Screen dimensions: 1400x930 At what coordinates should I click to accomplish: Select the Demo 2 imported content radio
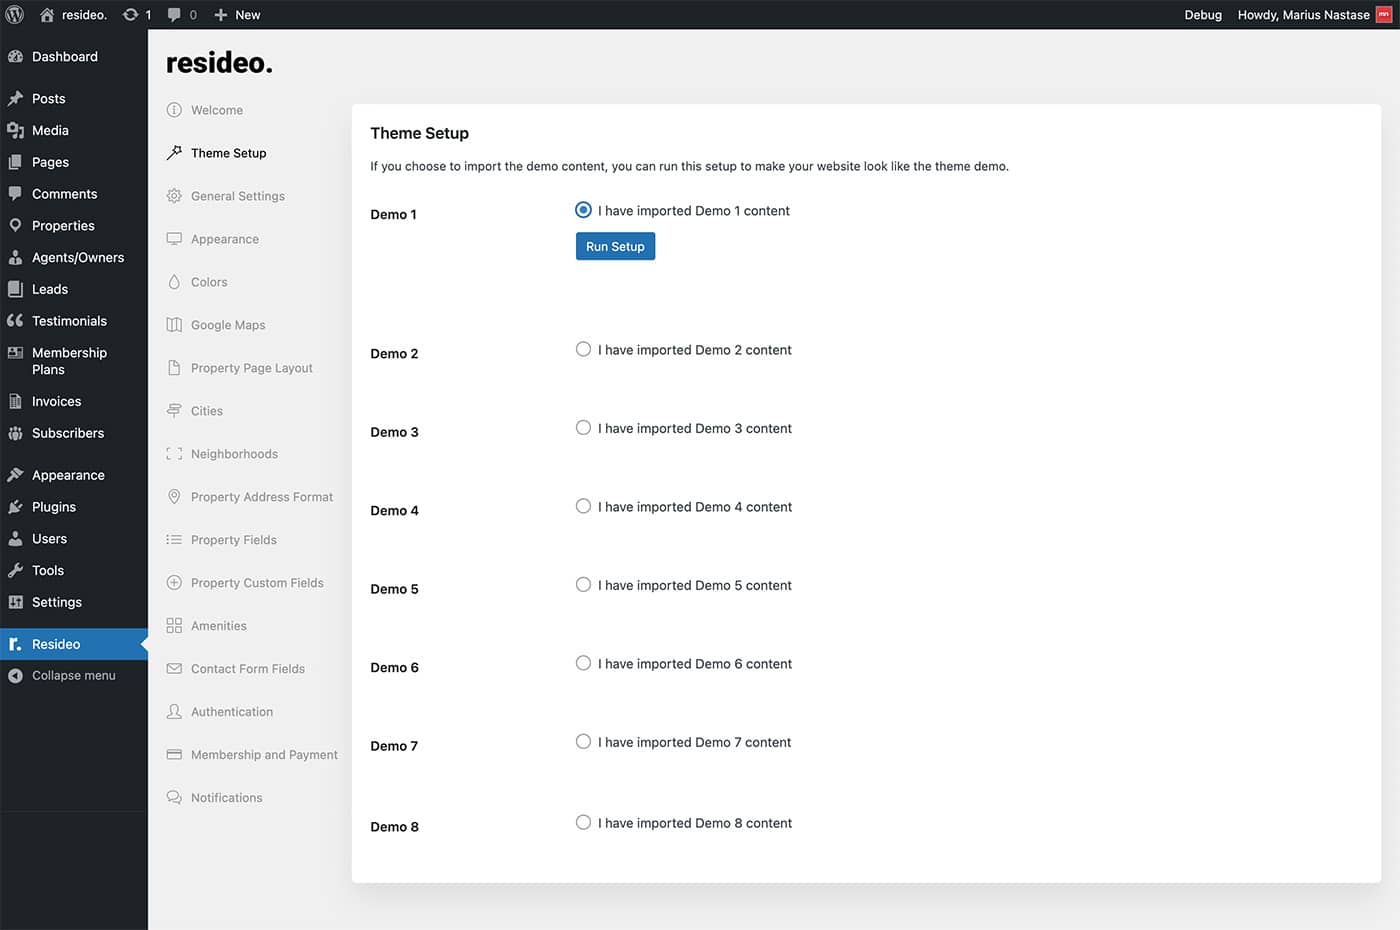click(583, 349)
